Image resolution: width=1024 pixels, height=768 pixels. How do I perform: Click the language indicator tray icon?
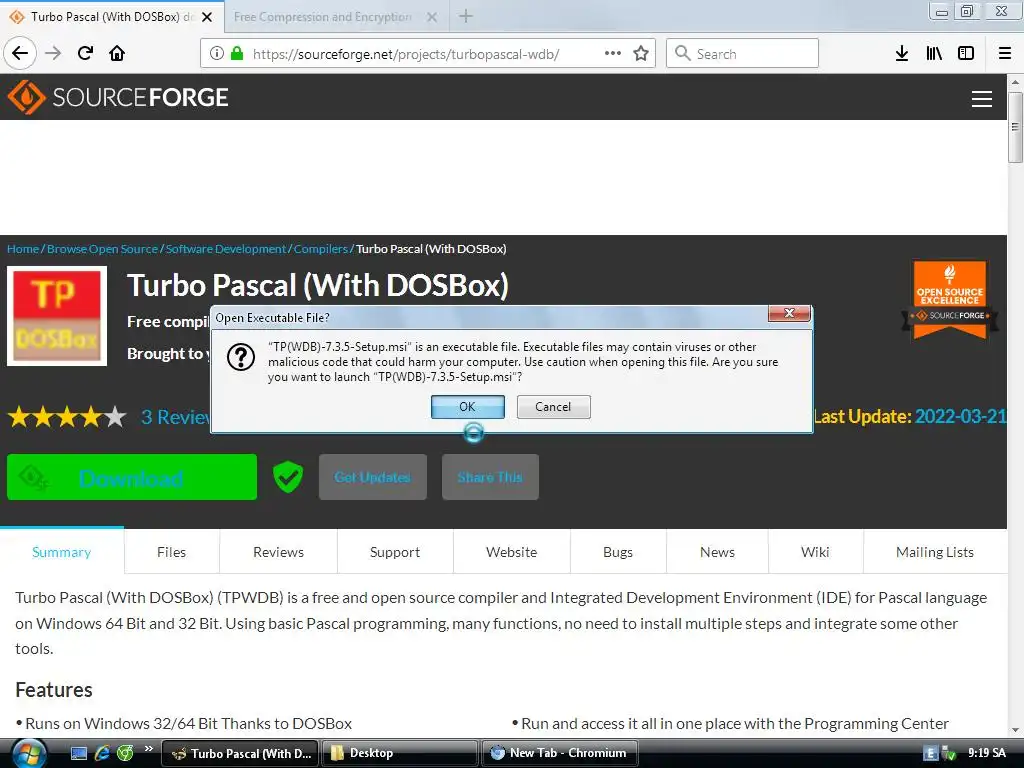click(x=931, y=753)
